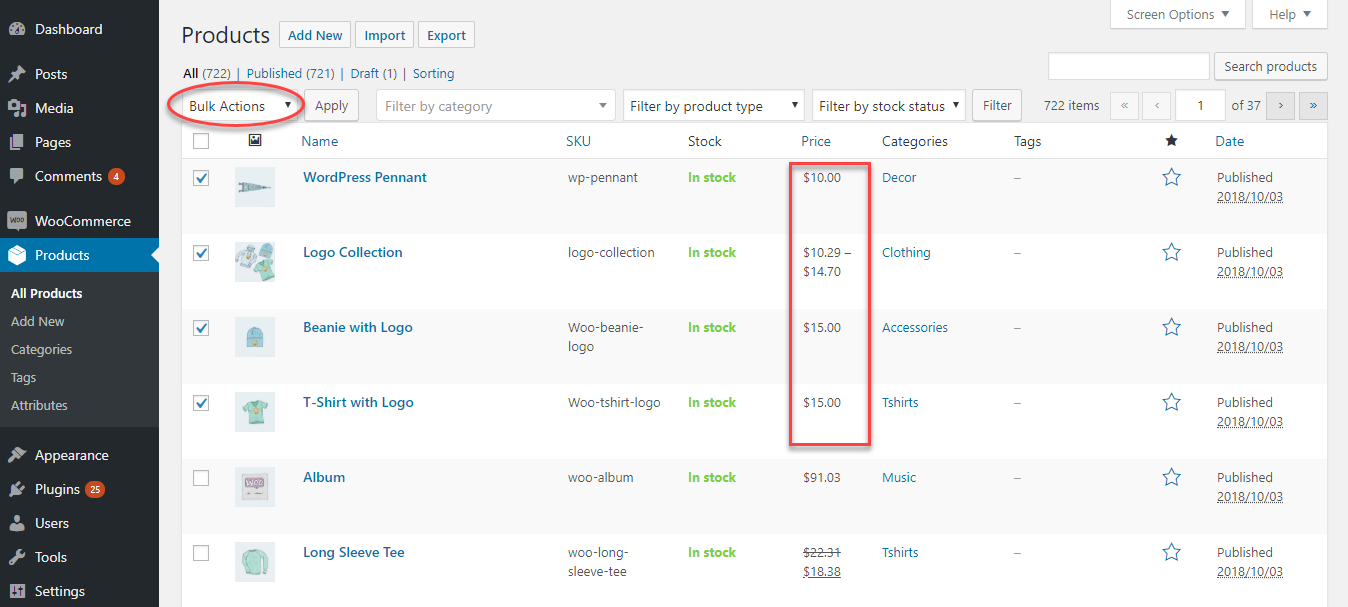Click the Export button
The width and height of the screenshot is (1348, 607).
pos(447,35)
